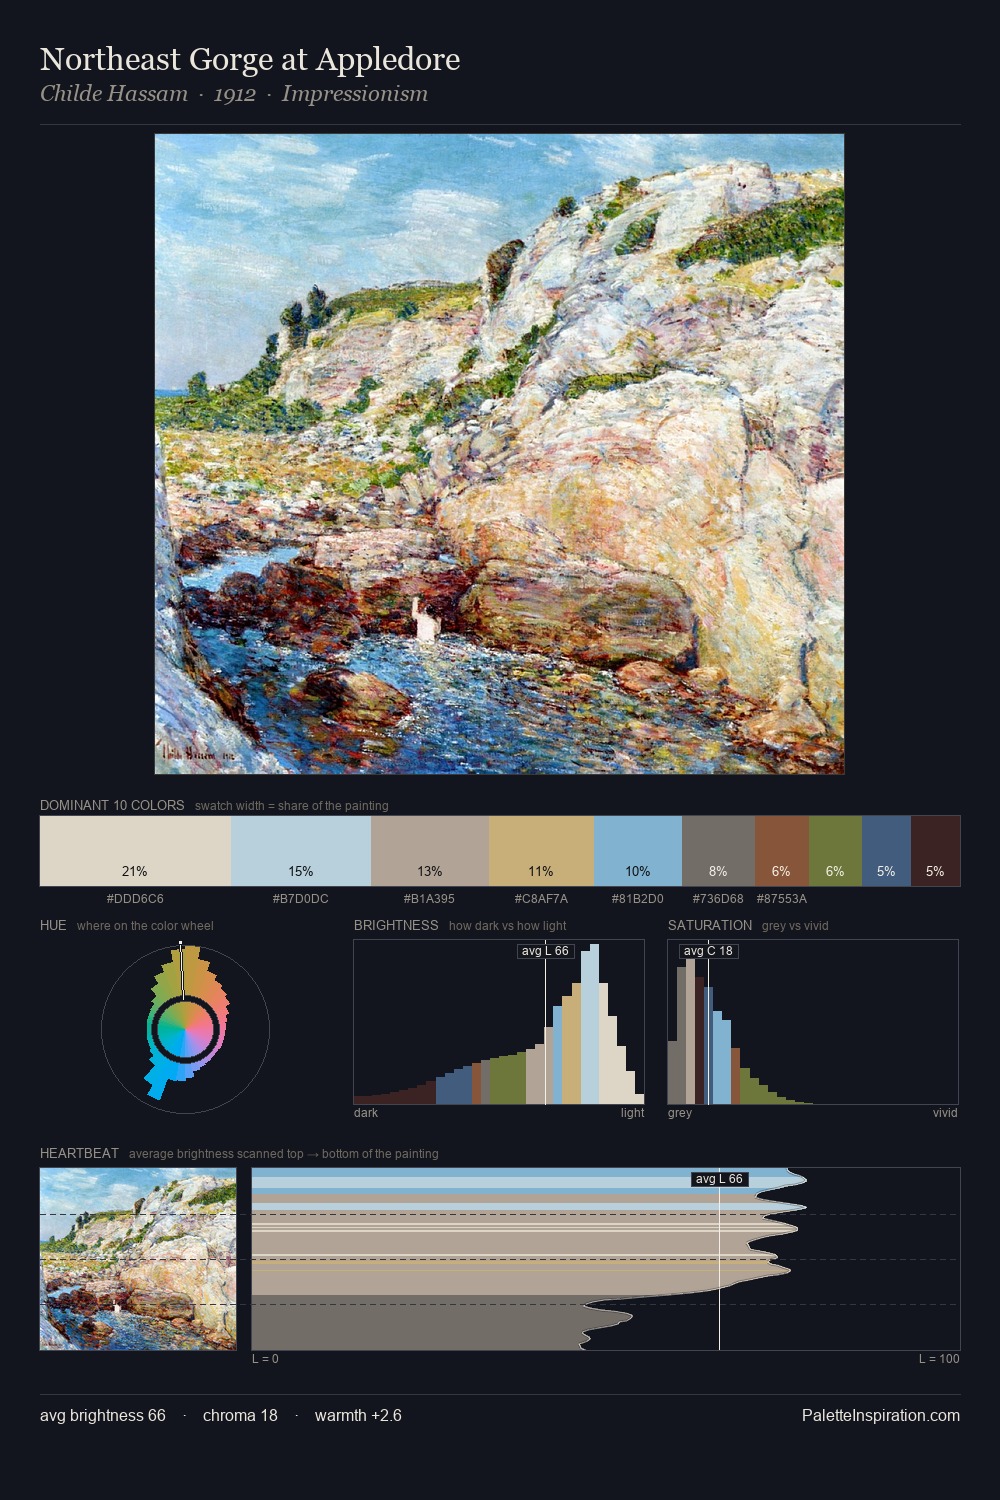This screenshot has height=1500, width=1000.
Task: Select the 6% olive green swatch
Action: [x=835, y=851]
